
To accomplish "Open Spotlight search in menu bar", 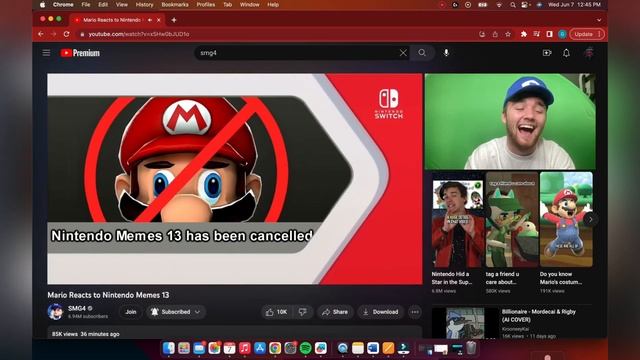I will [x=512, y=5].
